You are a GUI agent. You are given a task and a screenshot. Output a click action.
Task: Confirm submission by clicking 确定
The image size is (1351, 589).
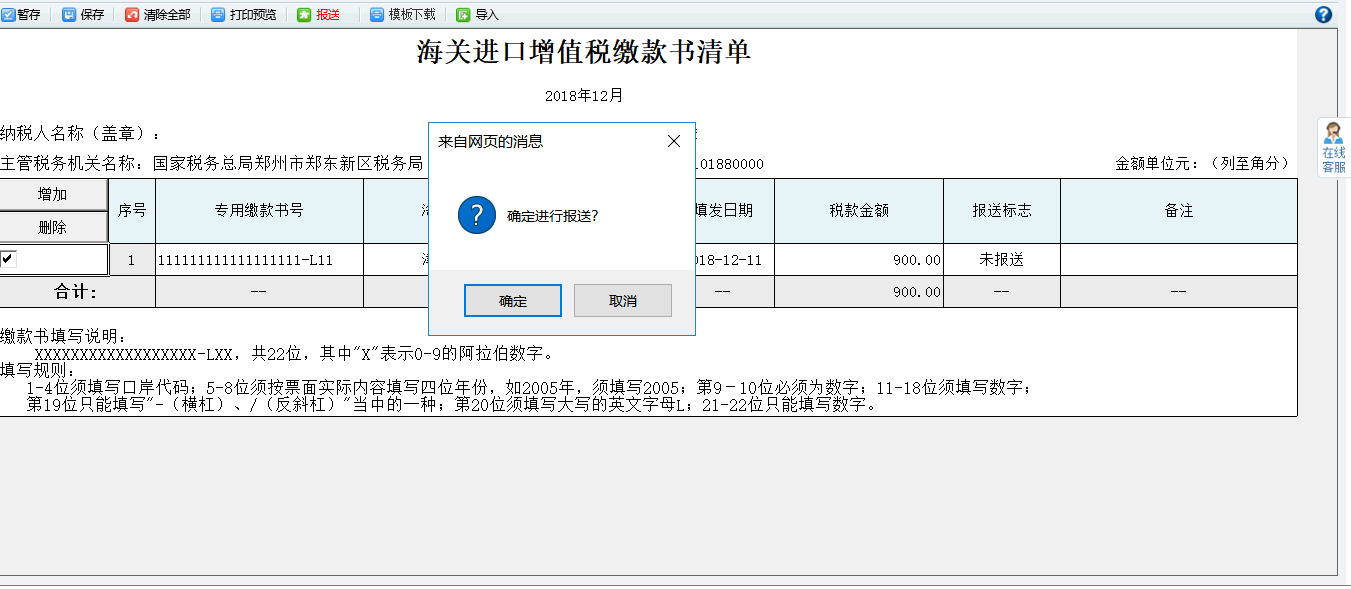[512, 300]
